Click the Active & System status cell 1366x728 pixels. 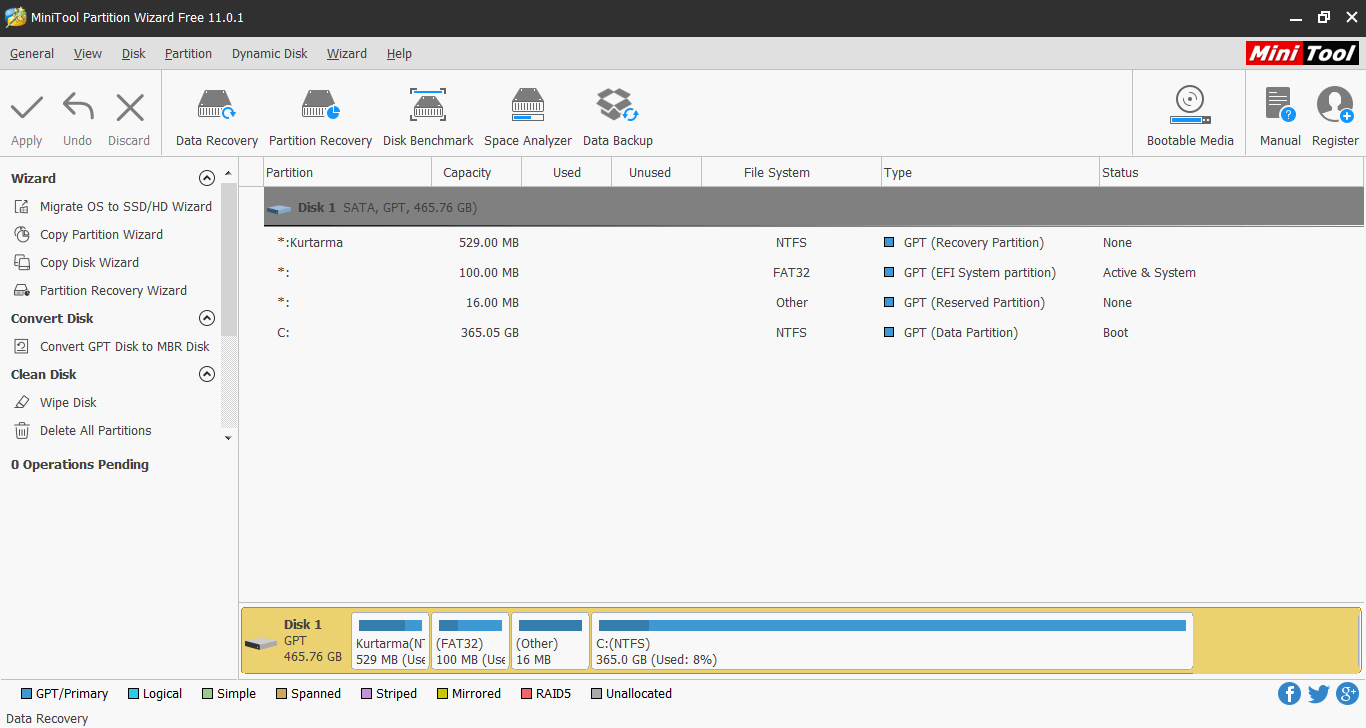[1149, 273]
